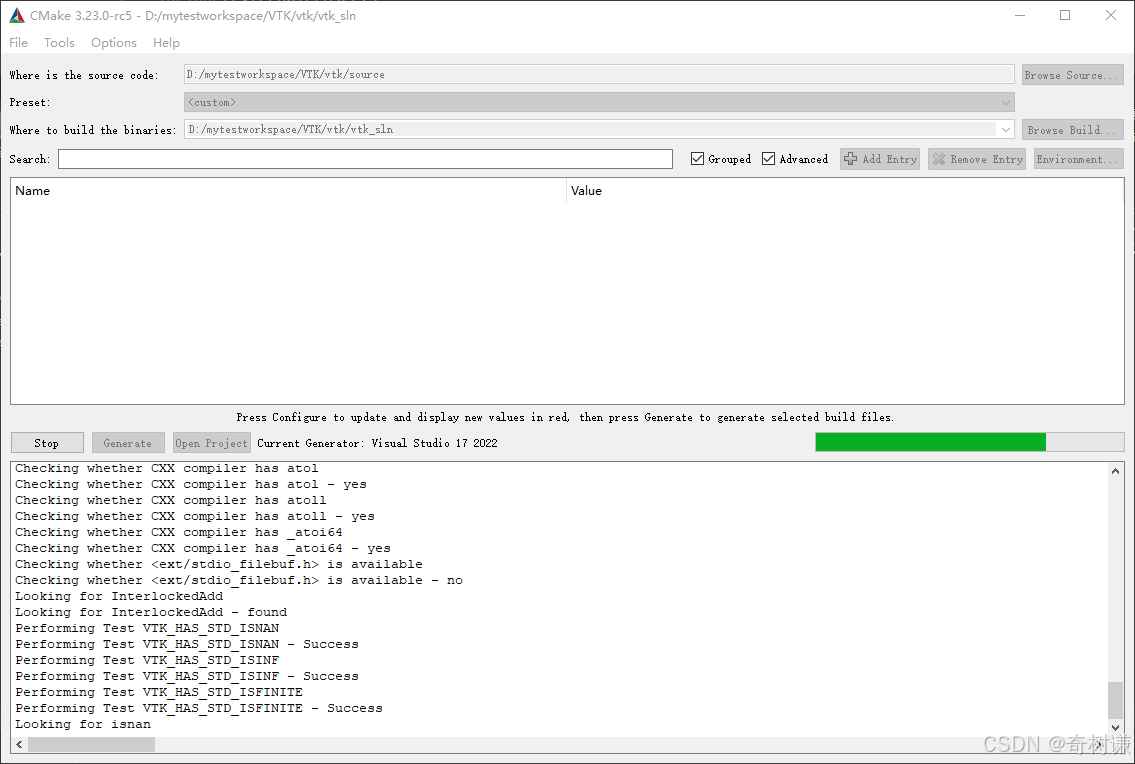Click the Open Project button
Image resolution: width=1135 pixels, height=764 pixels.
pyautogui.click(x=212, y=442)
